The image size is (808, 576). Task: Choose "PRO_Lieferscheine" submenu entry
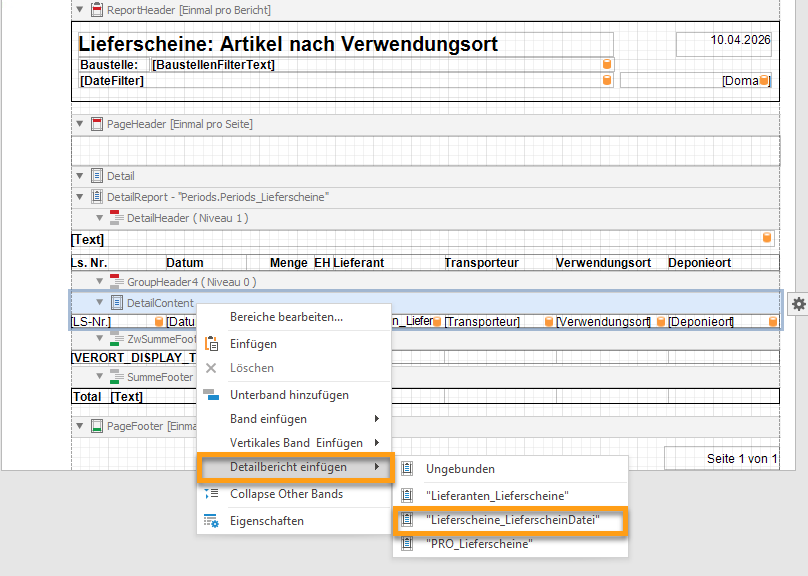point(510,544)
